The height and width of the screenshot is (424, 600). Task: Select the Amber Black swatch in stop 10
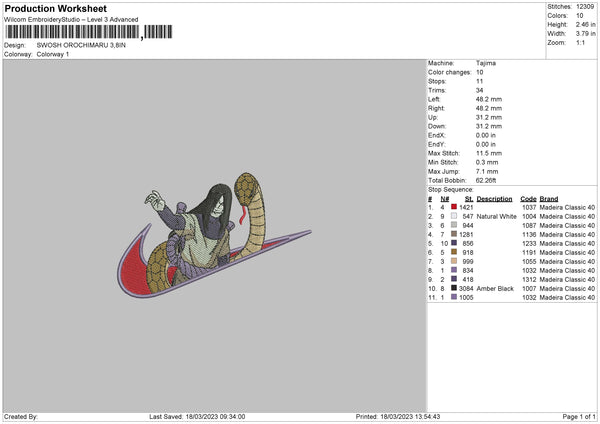click(454, 288)
